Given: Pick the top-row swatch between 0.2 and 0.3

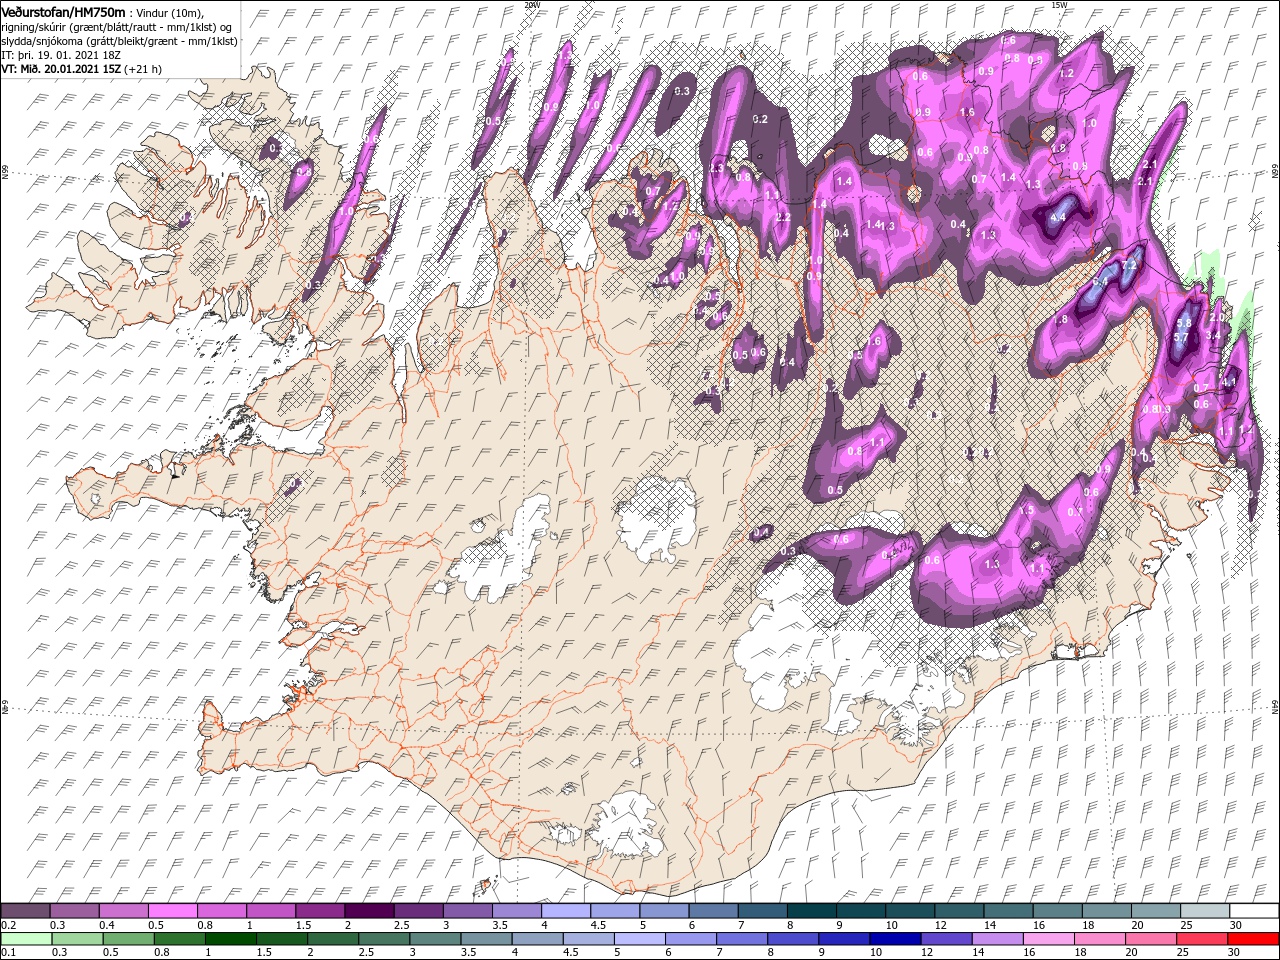Looking at the screenshot, I should coord(25,911).
